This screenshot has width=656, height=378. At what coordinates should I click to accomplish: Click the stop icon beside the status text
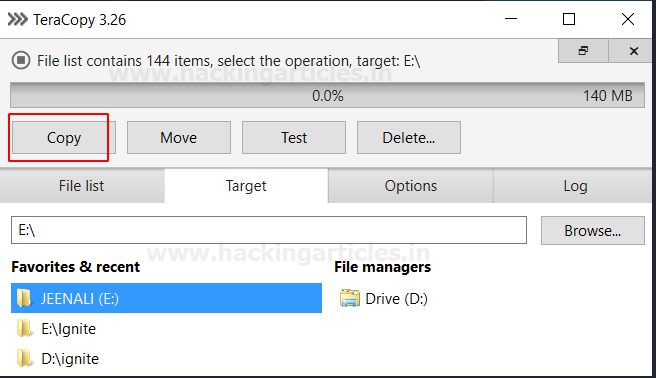pyautogui.click(x=20, y=60)
